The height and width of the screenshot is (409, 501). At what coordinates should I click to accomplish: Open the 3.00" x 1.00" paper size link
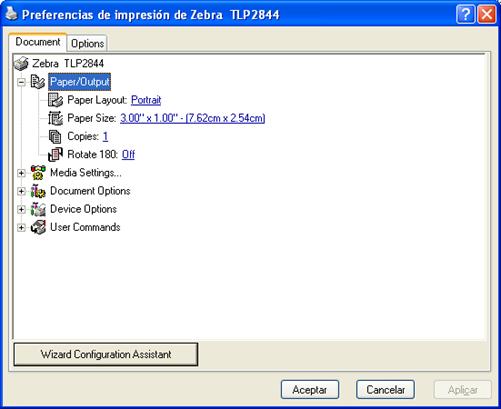pyautogui.click(x=193, y=118)
